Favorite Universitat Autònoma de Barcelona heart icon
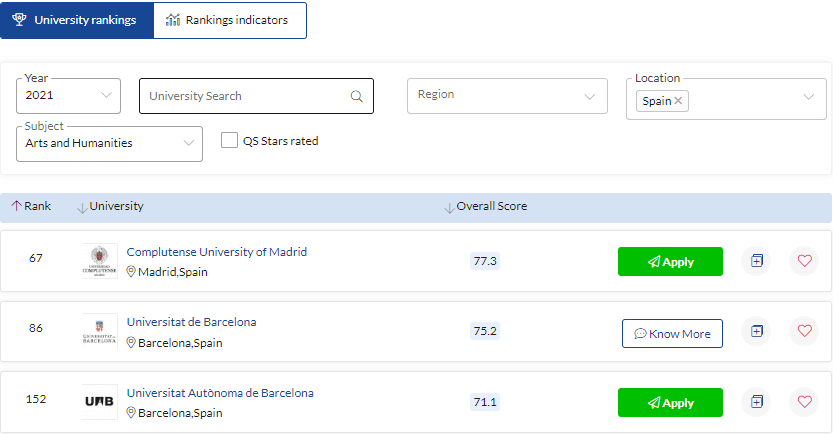Image resolution: width=833 pixels, height=434 pixels. pyautogui.click(x=804, y=402)
